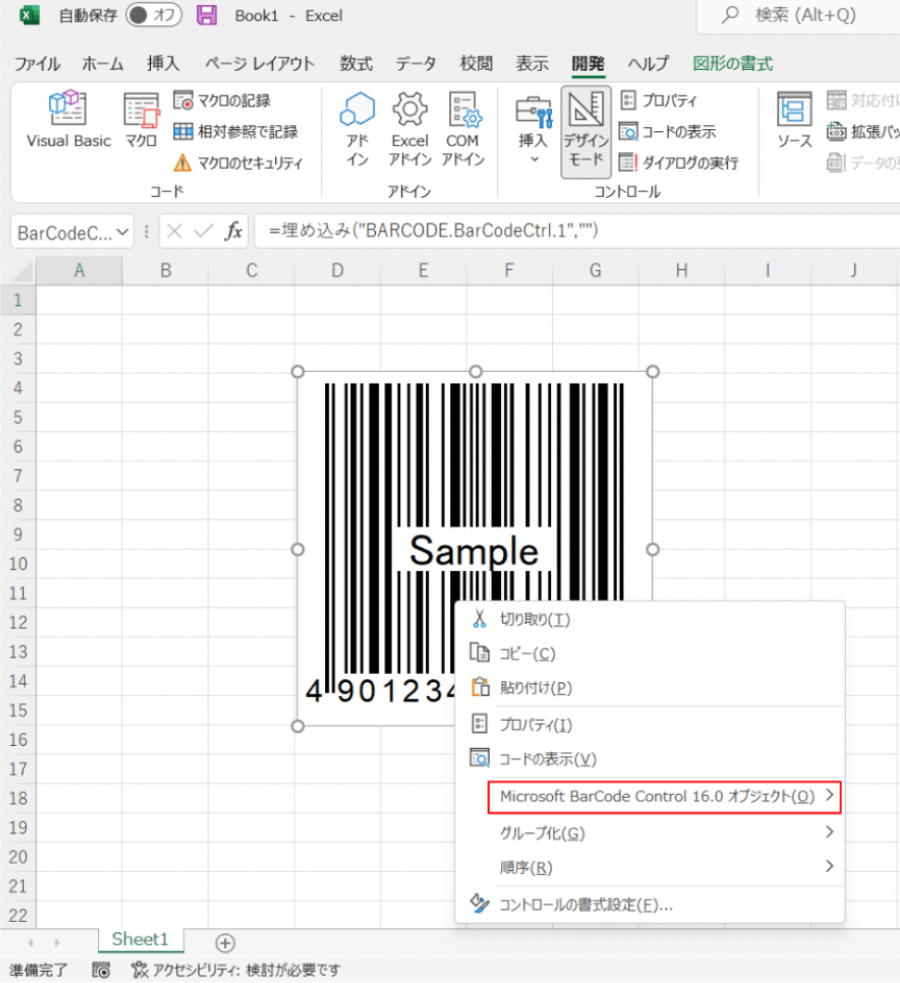The height and width of the screenshot is (983, 900).
Task: Click the 拡張パック ribbon button
Action: point(862,132)
